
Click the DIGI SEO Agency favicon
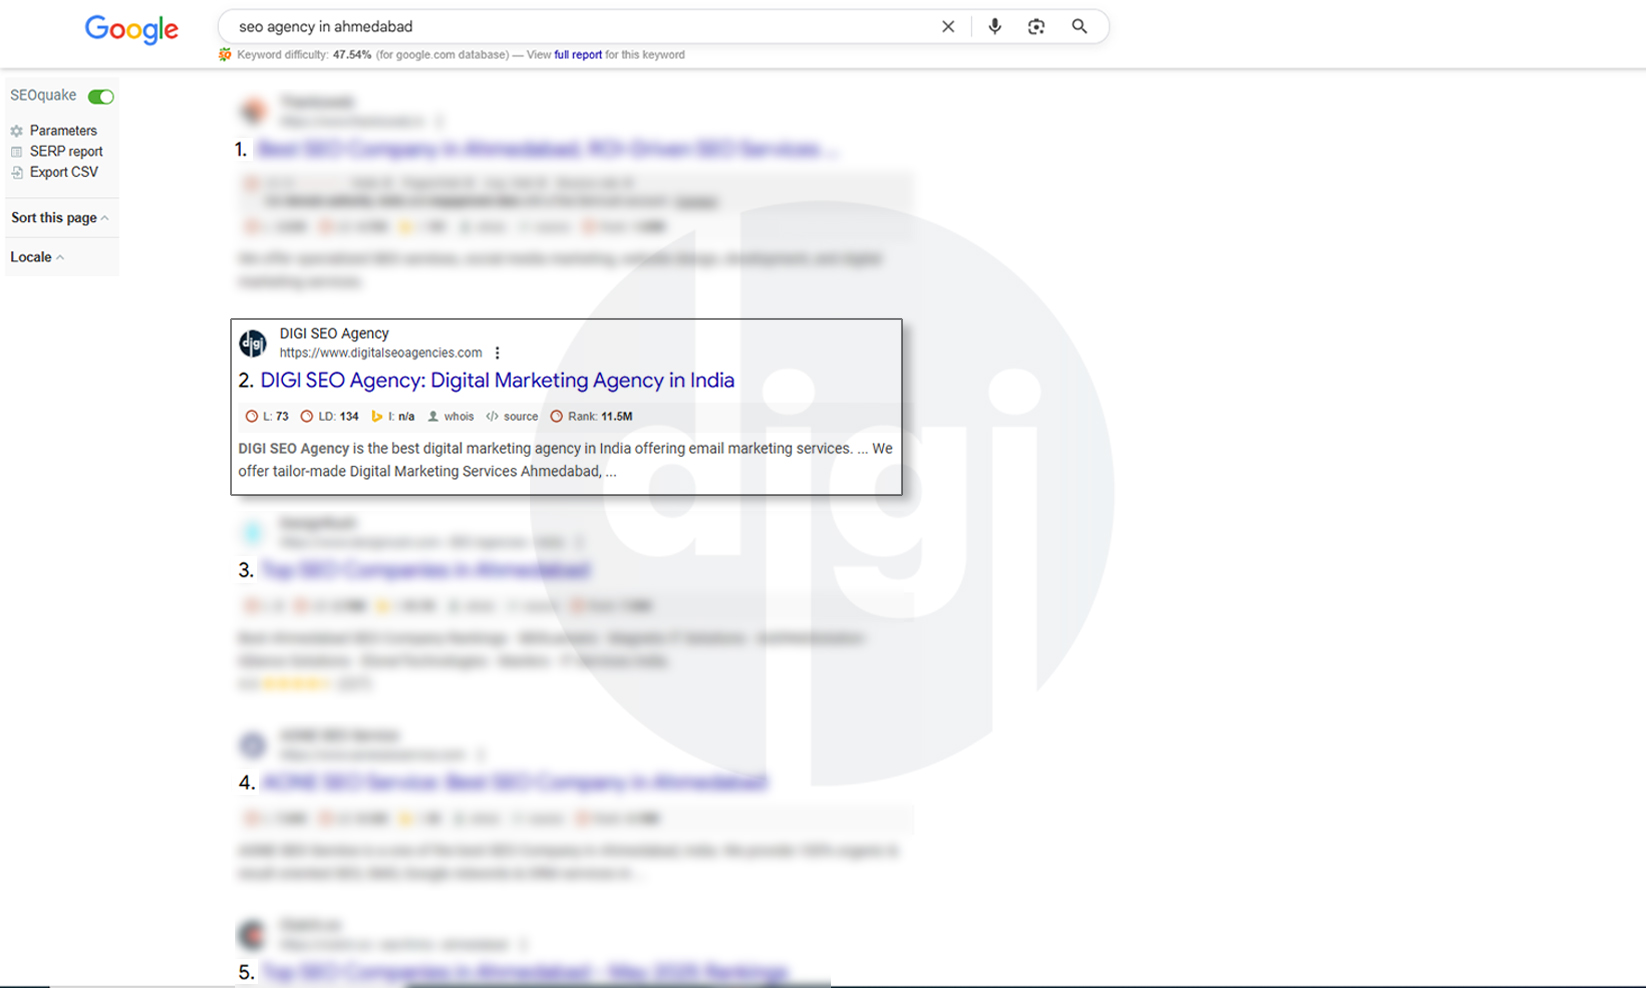pos(253,343)
